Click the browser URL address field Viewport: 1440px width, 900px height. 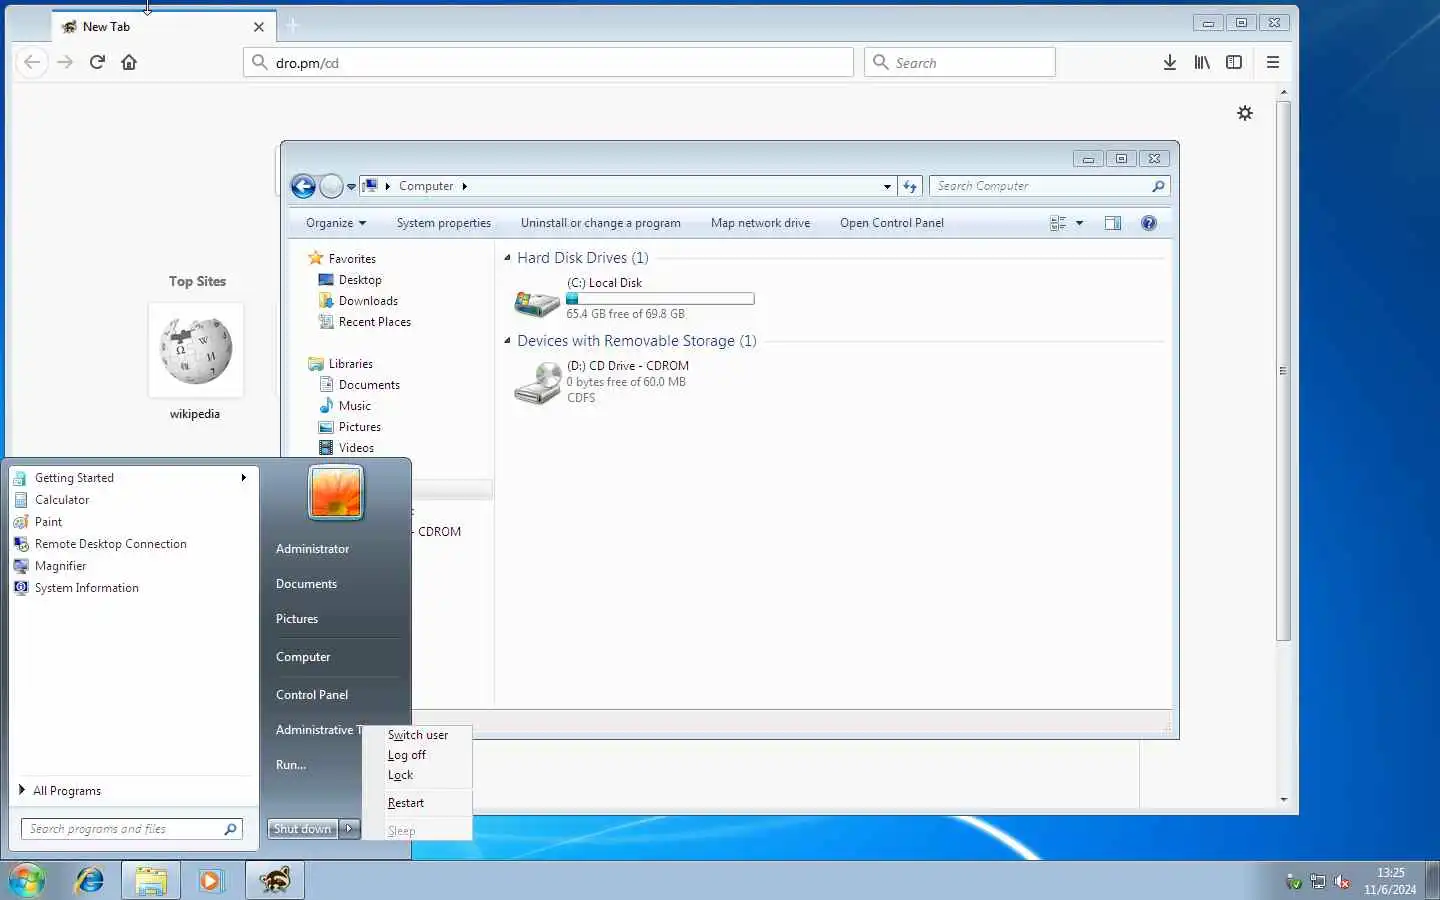tap(548, 62)
